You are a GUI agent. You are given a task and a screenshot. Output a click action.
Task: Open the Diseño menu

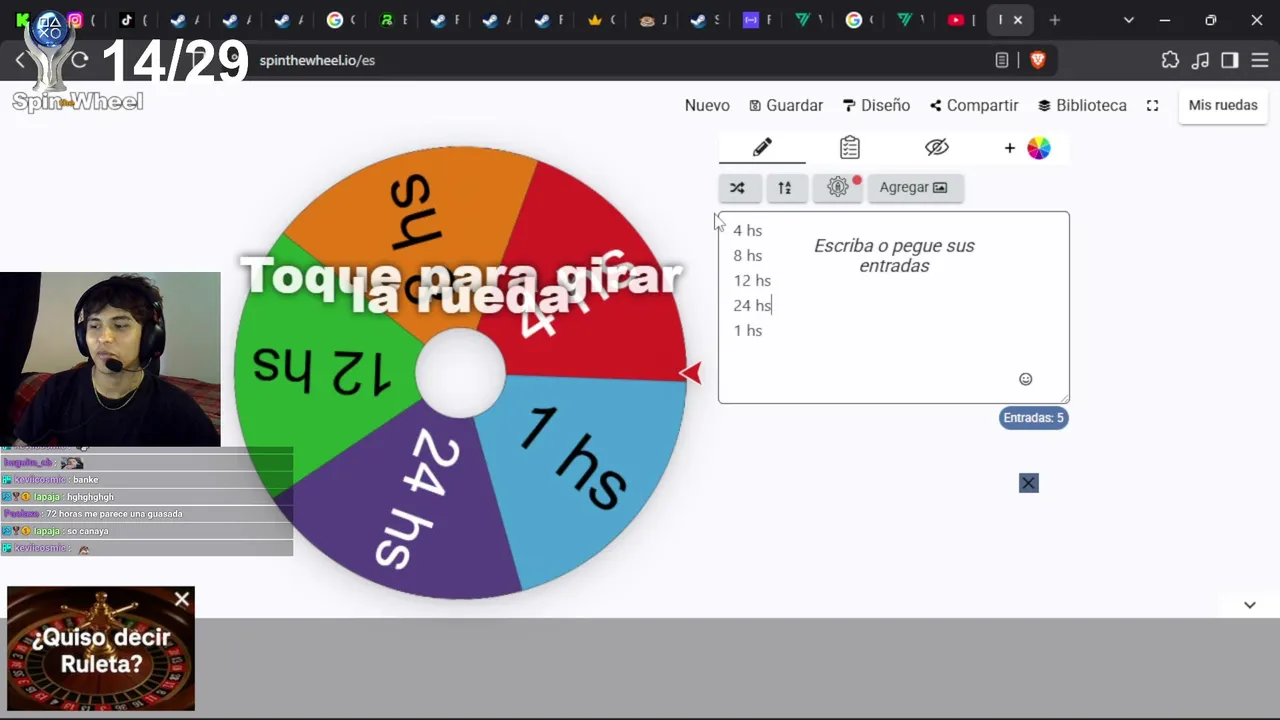point(876,105)
